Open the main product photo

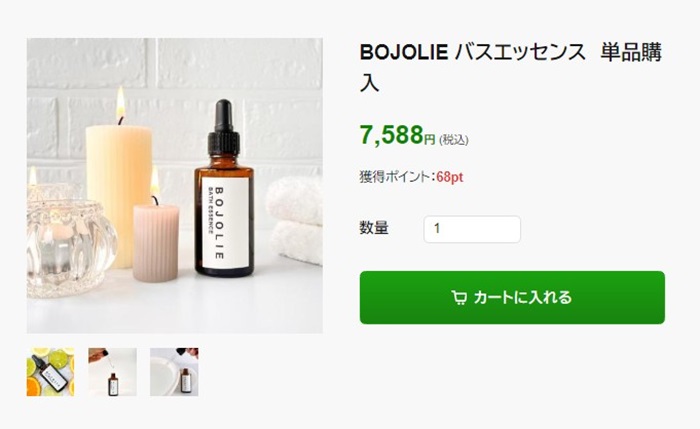point(175,186)
